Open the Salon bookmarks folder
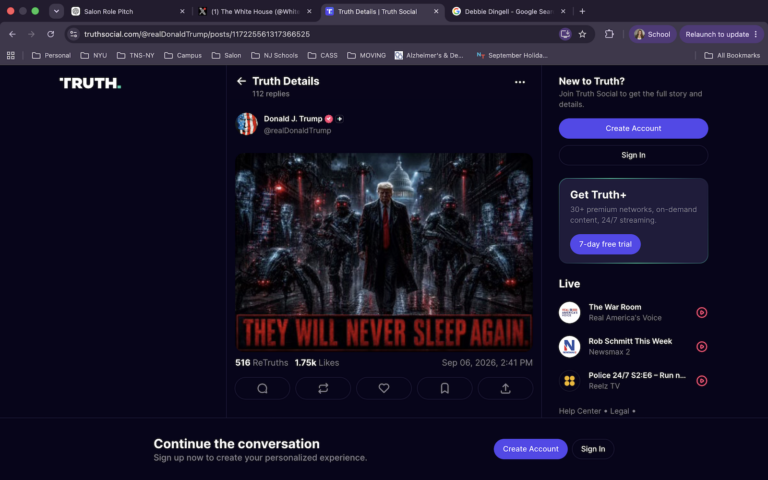 [226, 55]
